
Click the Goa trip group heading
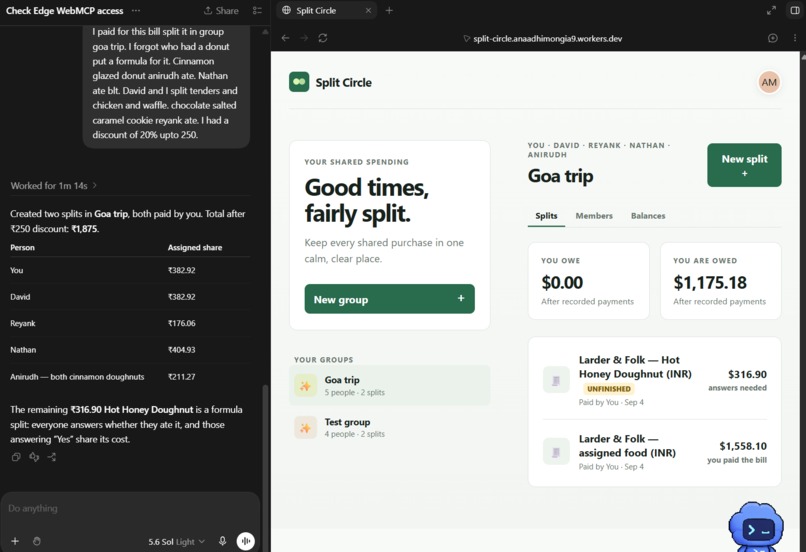coord(560,176)
